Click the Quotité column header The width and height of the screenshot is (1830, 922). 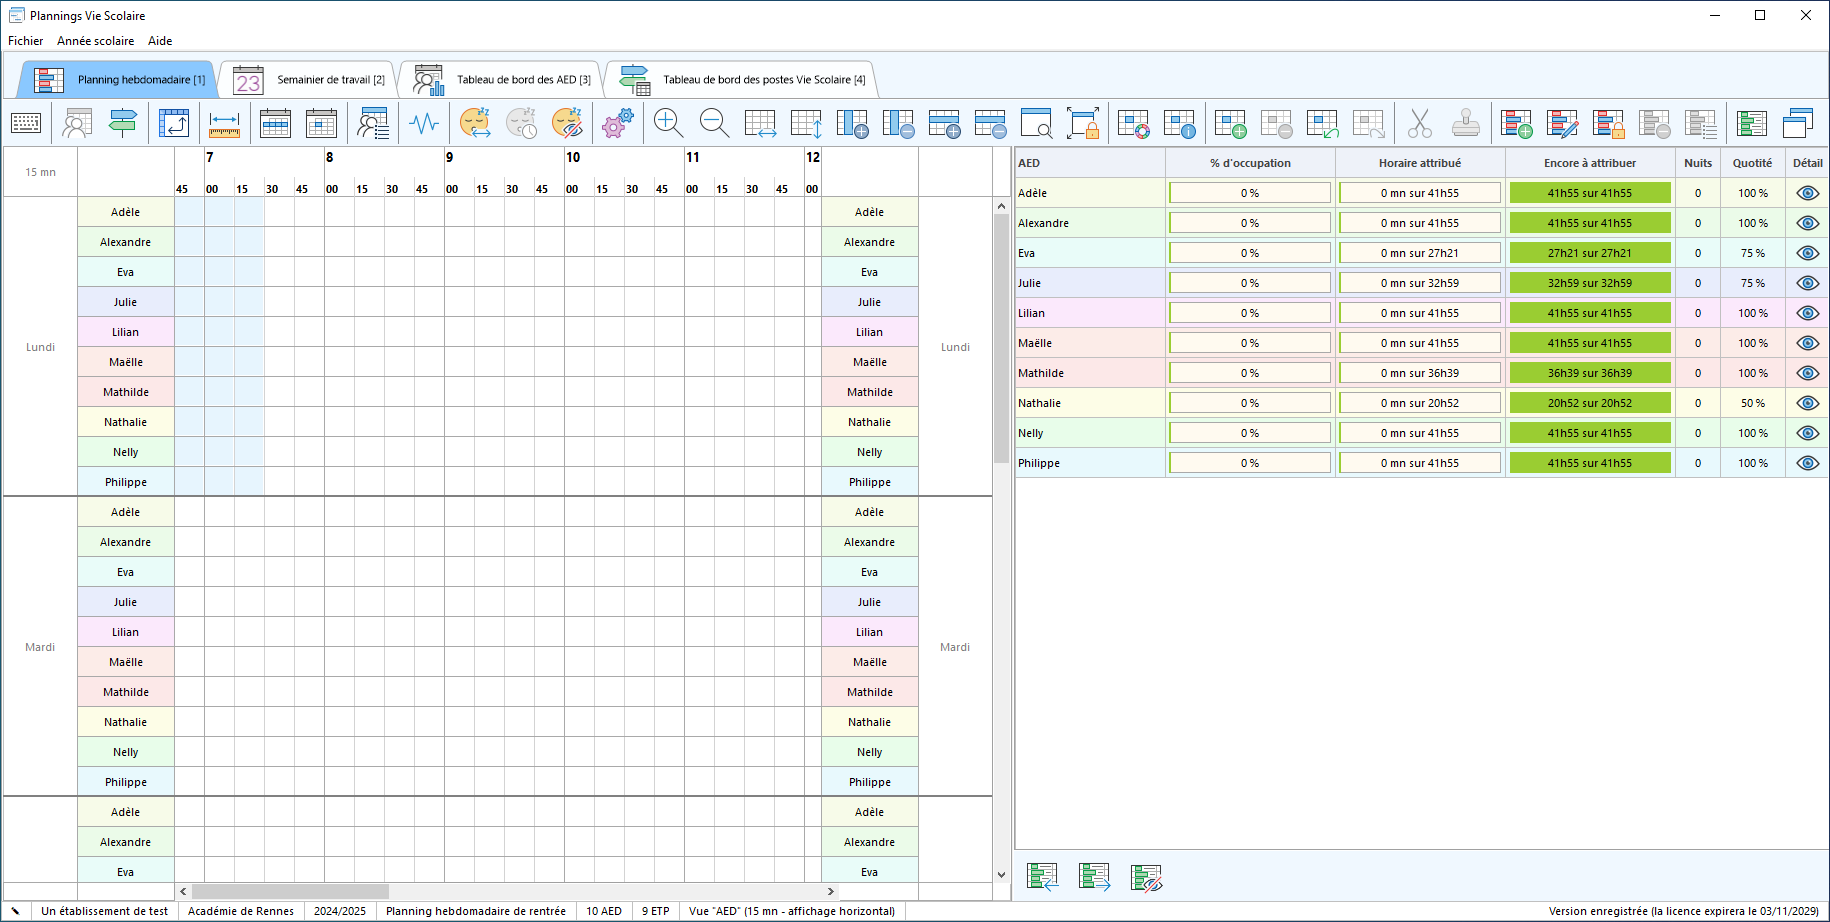coord(1752,163)
